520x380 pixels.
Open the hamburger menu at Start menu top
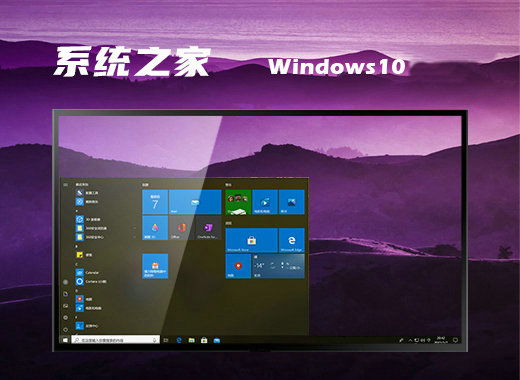[66, 184]
